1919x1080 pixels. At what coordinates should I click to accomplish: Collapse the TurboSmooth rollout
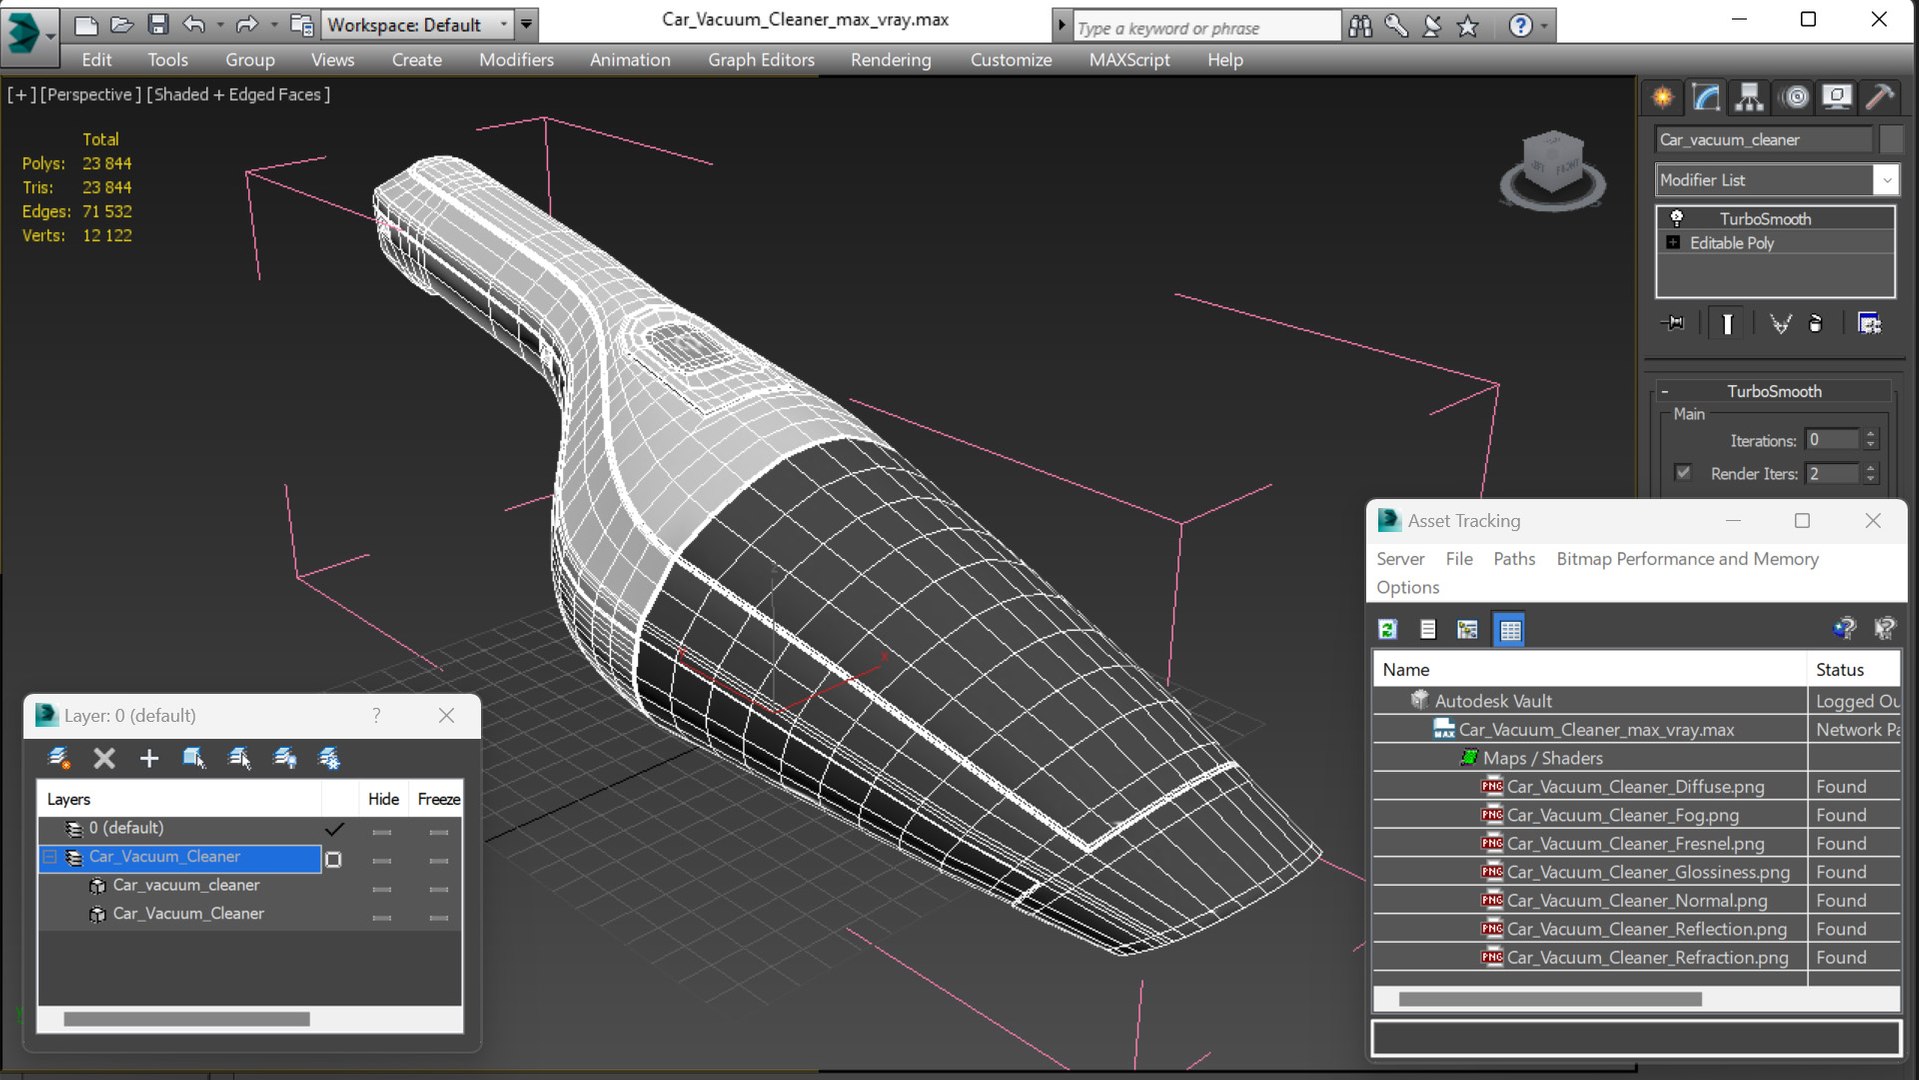click(1773, 391)
